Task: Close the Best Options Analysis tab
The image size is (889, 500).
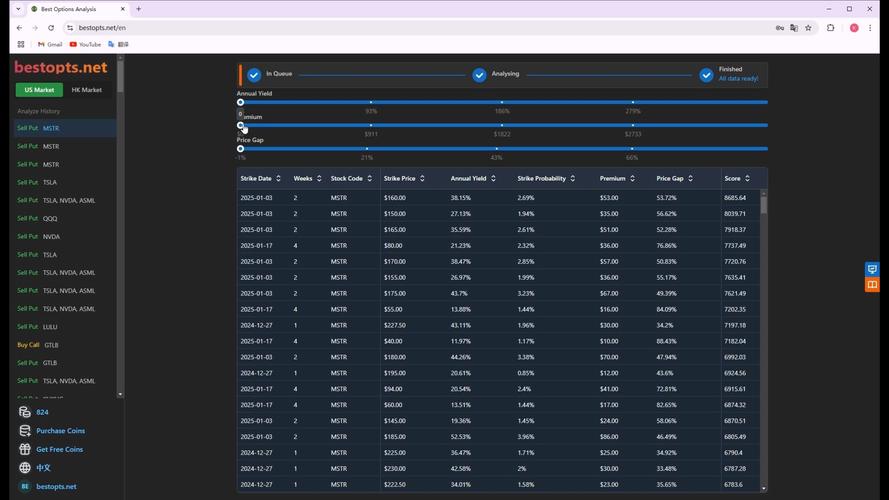Action: 122,9
